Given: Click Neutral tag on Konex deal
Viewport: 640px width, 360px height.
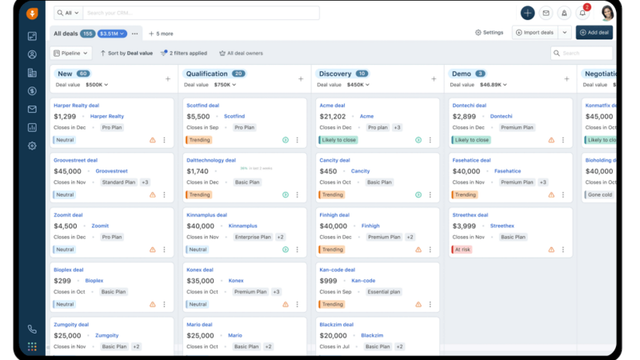Looking at the screenshot, I should click(197, 304).
